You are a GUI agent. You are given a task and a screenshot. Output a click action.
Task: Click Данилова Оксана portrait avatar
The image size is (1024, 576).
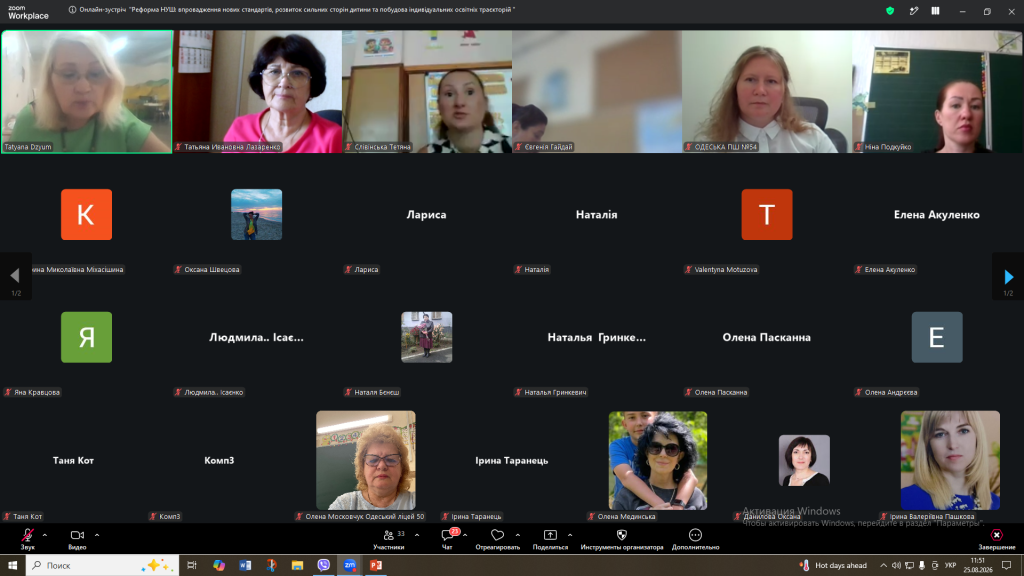pos(804,460)
